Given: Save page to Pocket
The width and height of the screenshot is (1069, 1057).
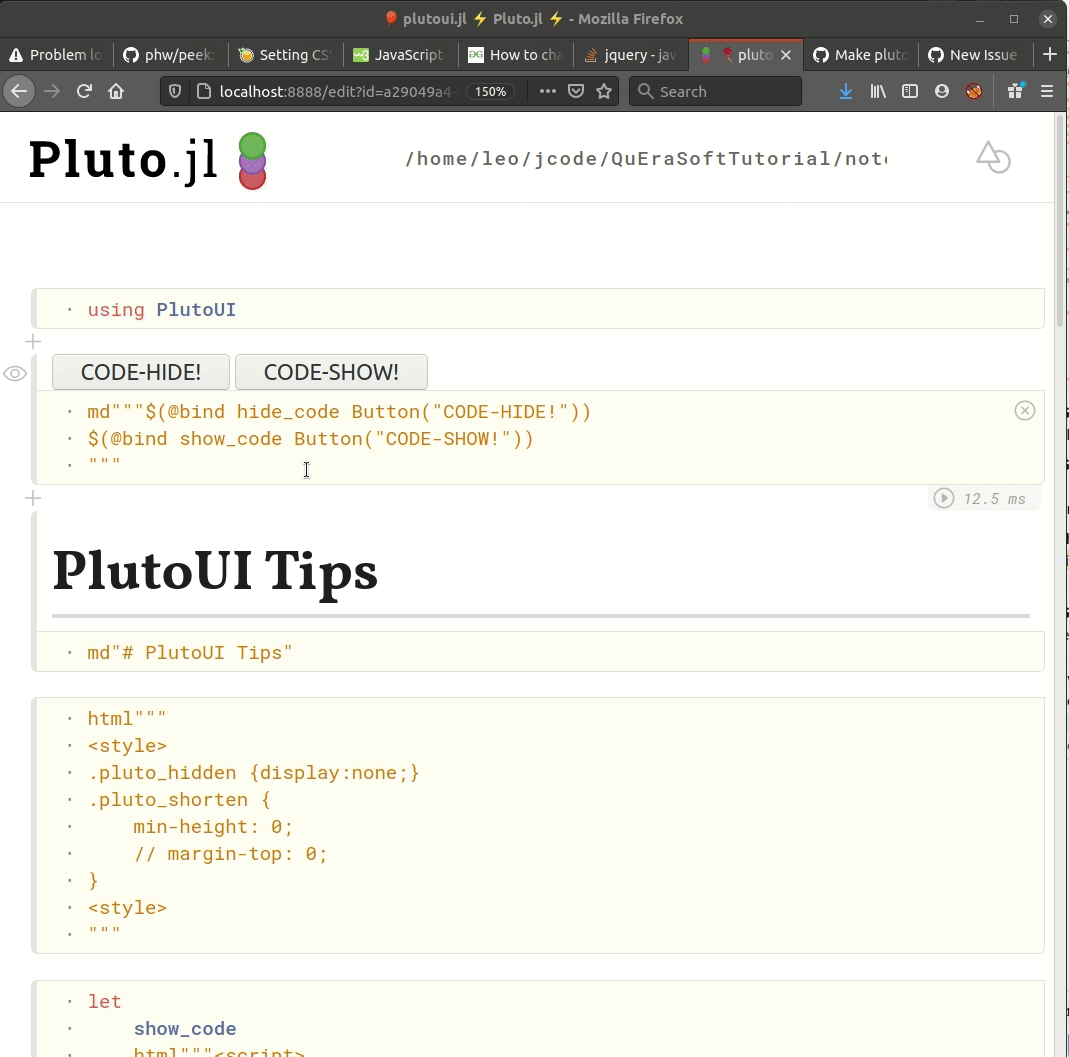Looking at the screenshot, I should pos(576,91).
